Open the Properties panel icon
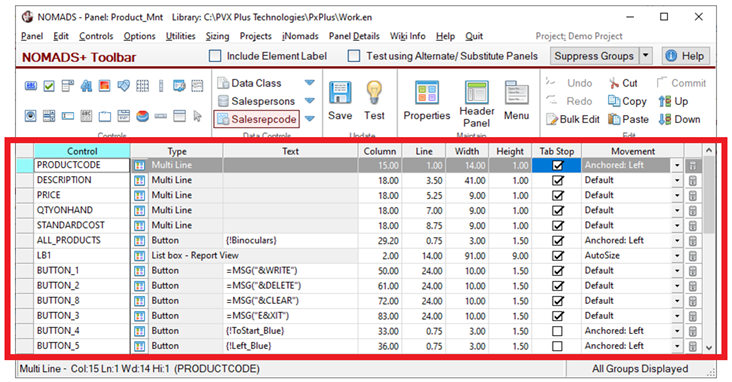Image resolution: width=732 pixels, height=382 pixels. point(427,92)
